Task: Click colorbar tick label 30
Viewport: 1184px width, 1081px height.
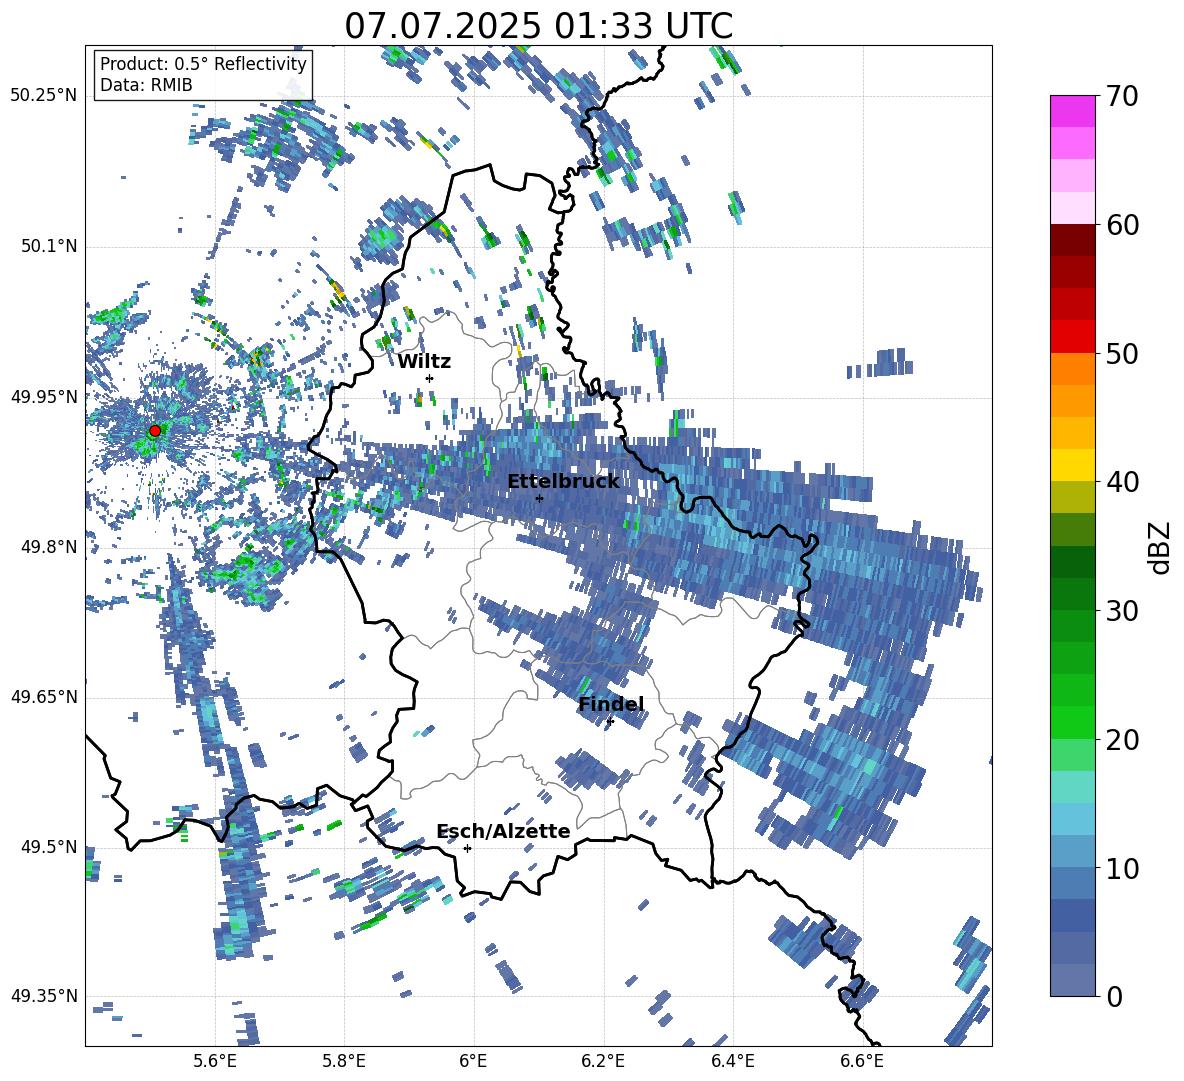Action: [1122, 611]
